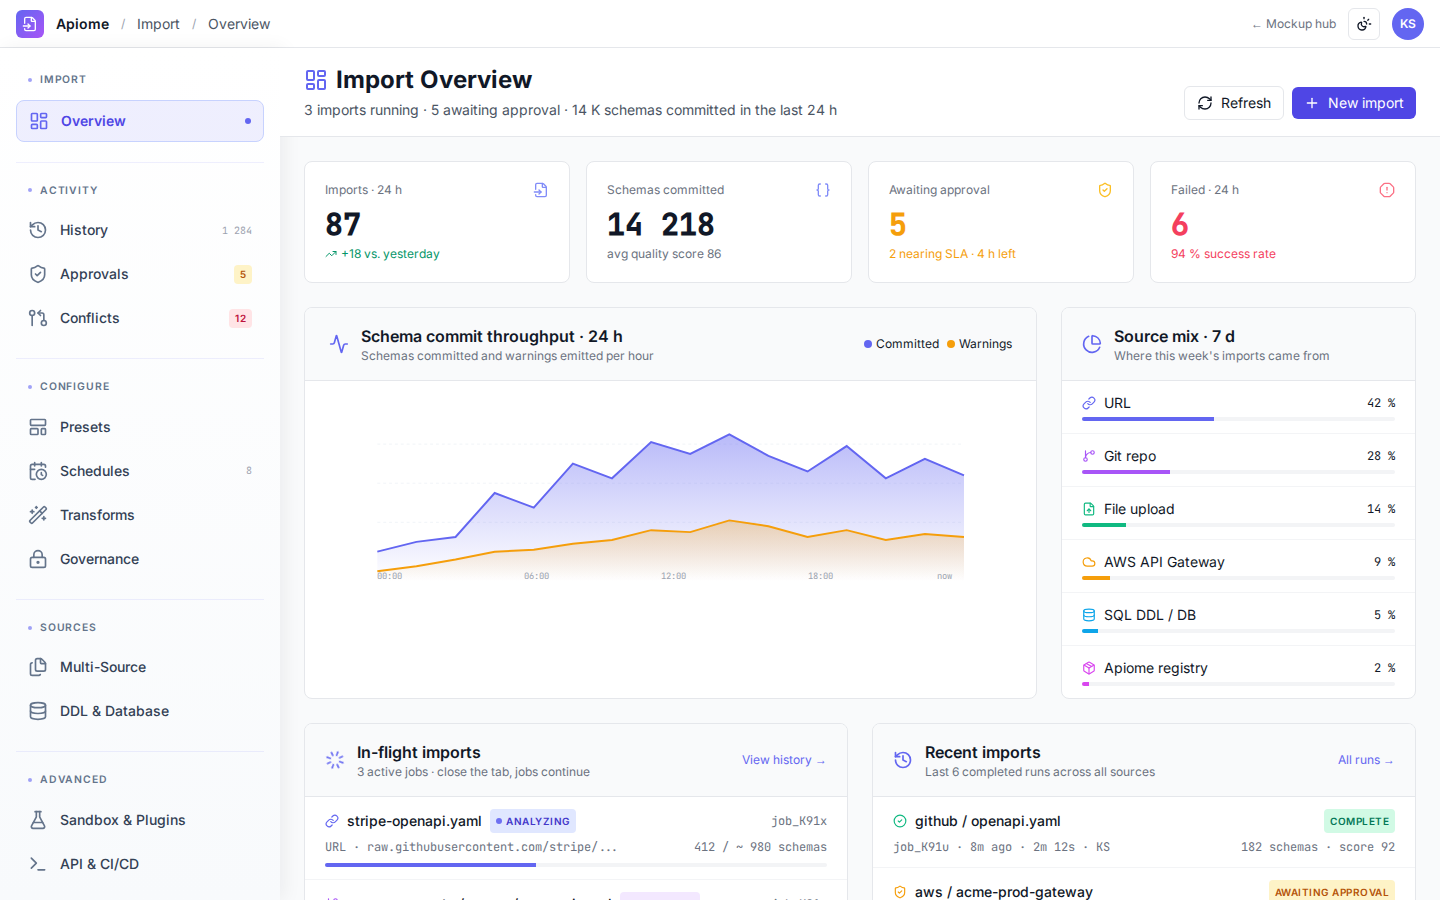Click the Governance lock icon
1440x900 pixels.
[38, 559]
